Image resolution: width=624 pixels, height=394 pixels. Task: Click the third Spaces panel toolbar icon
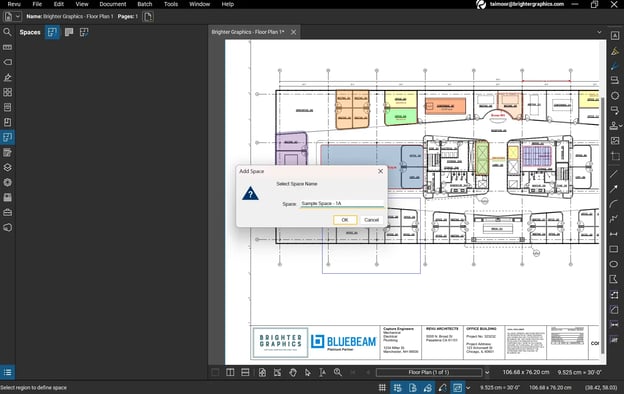click(x=84, y=32)
